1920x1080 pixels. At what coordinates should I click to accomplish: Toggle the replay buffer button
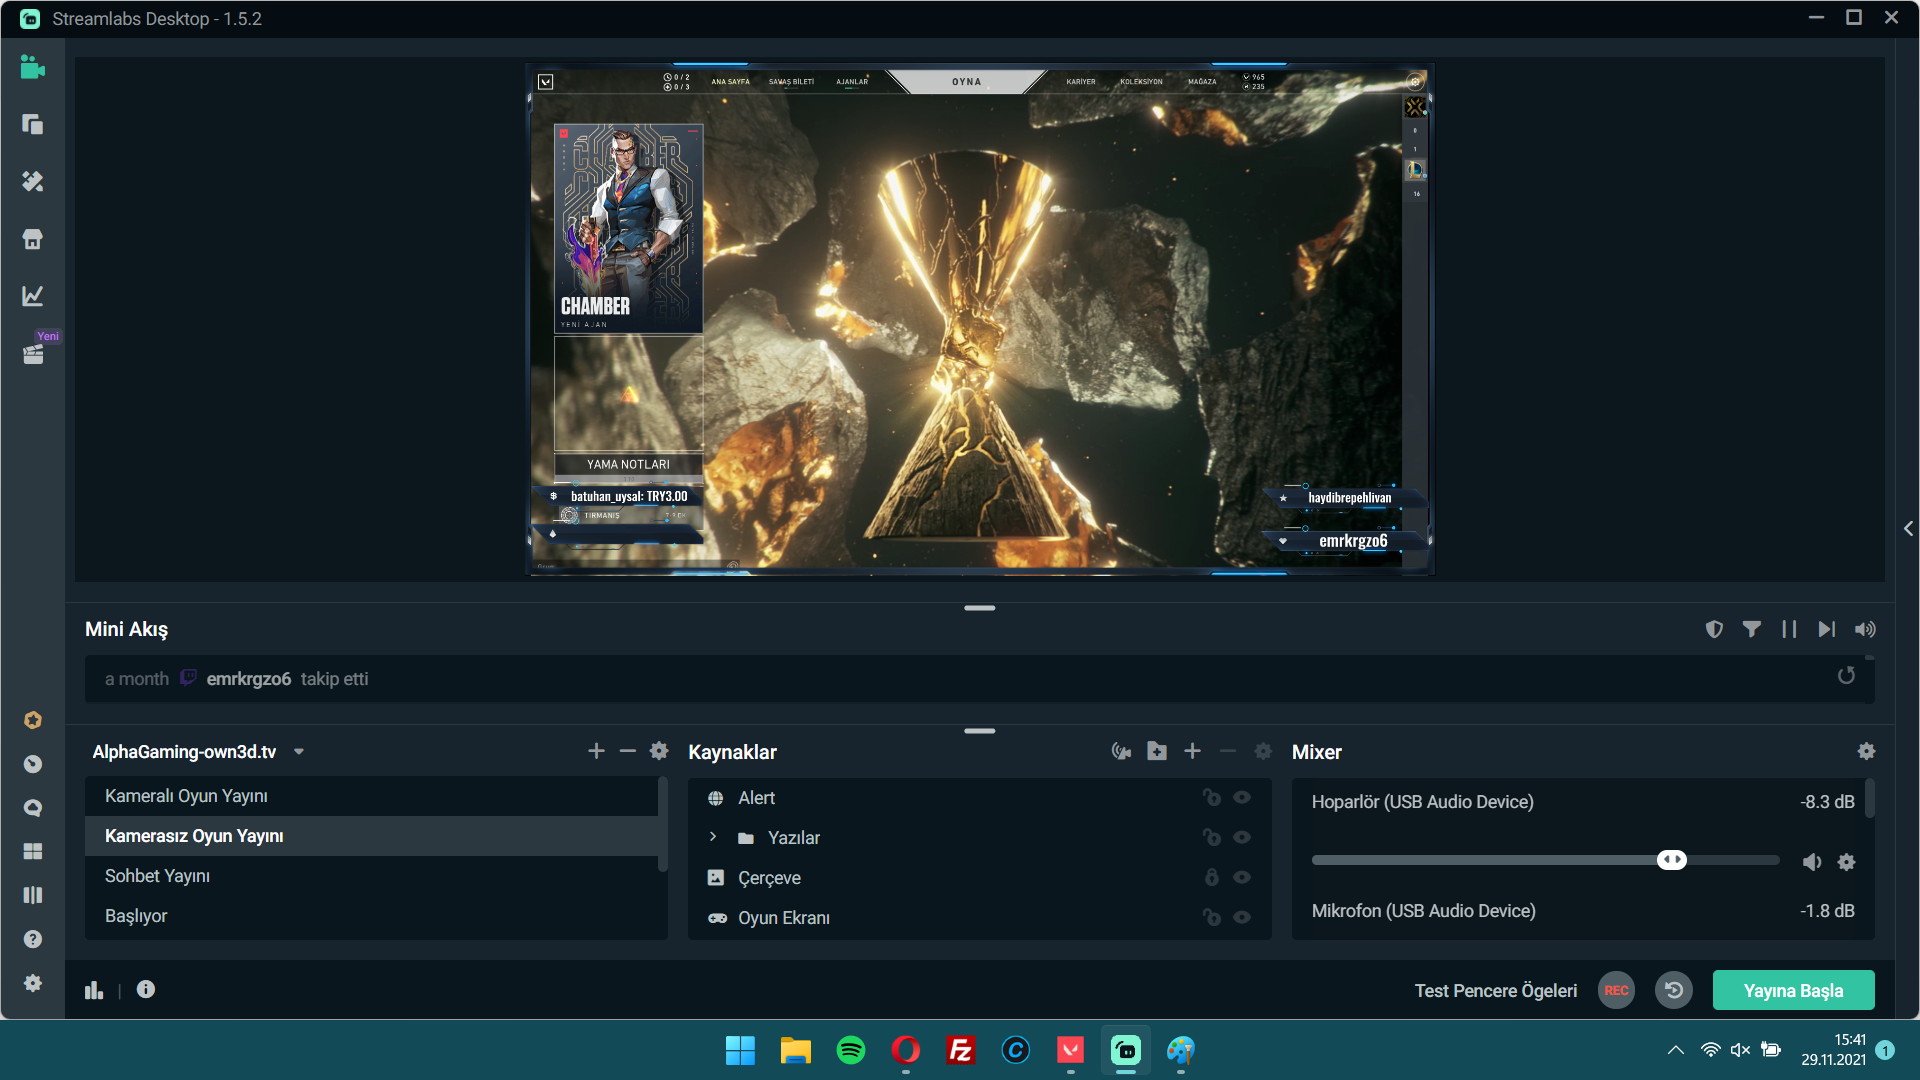1674,990
